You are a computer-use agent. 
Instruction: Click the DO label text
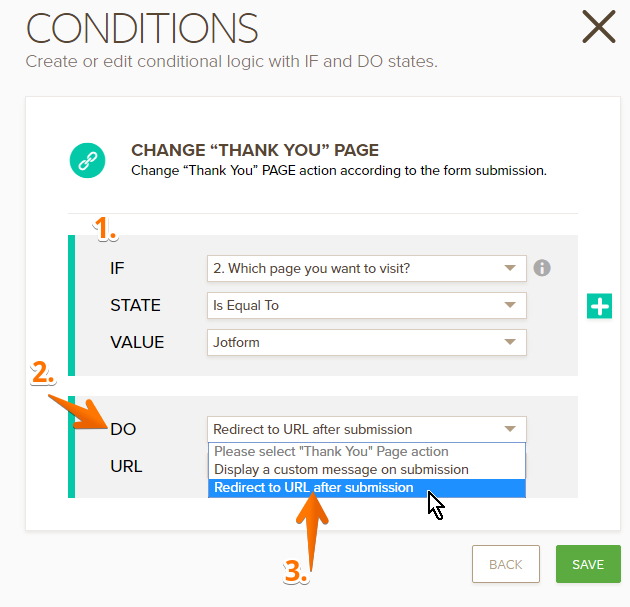click(x=123, y=429)
